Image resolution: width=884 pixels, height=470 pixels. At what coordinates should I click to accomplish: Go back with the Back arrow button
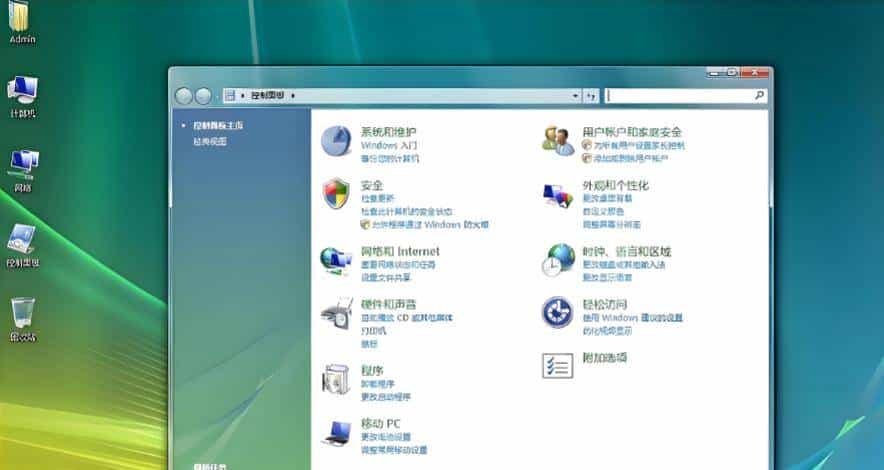(x=183, y=96)
